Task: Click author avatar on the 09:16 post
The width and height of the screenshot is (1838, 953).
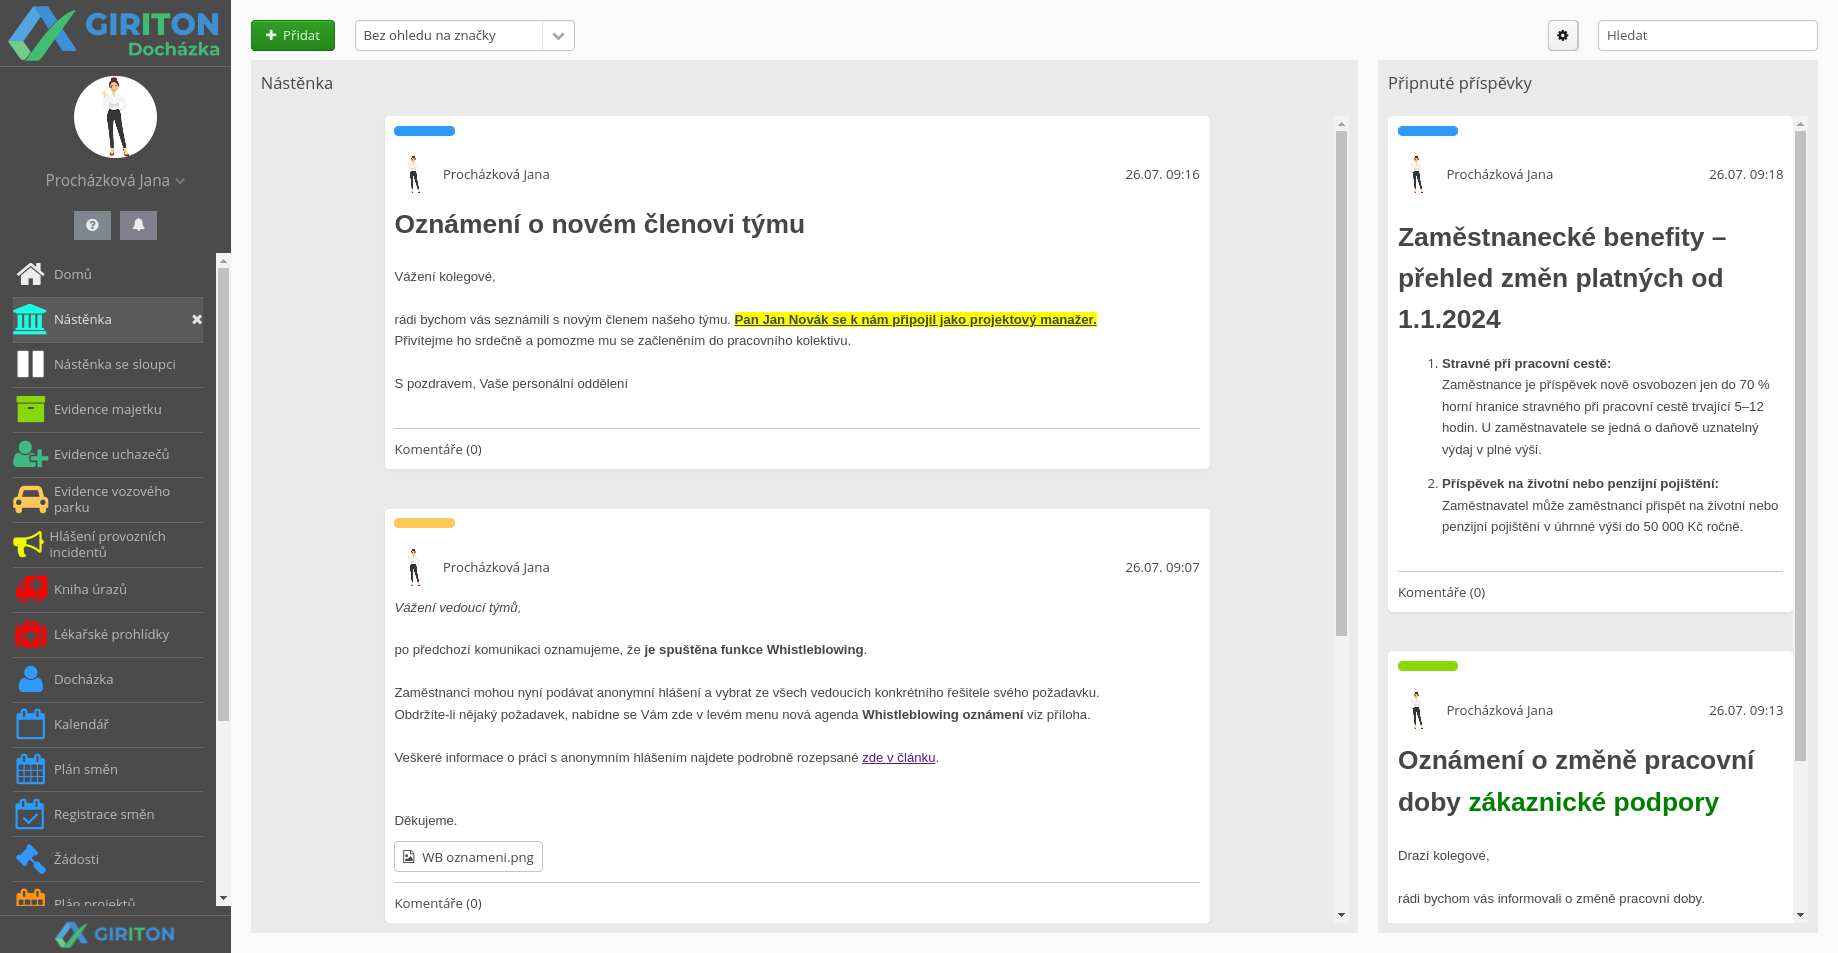Action: pos(414,174)
